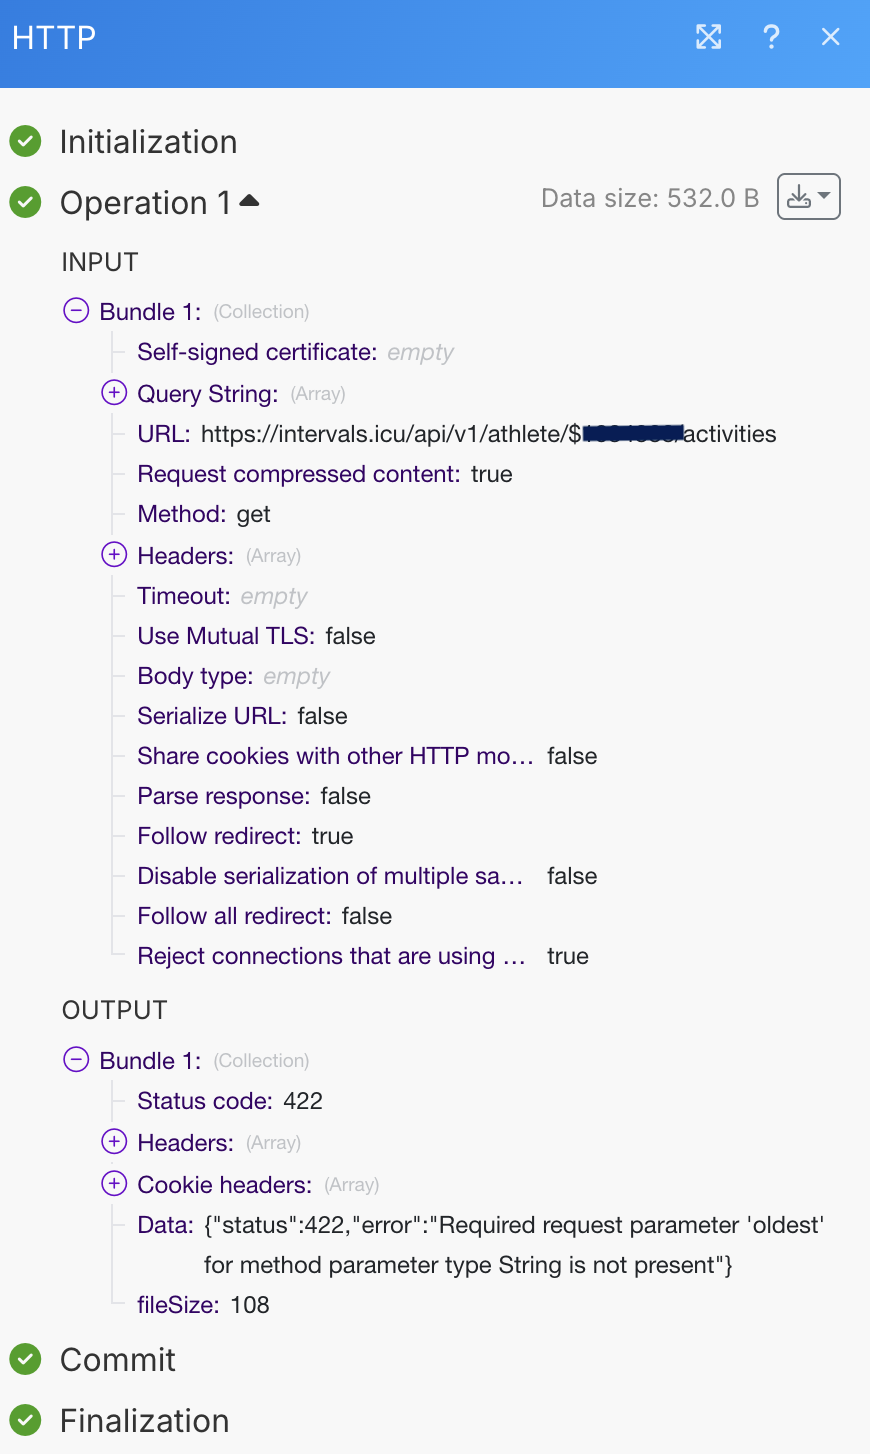
Task: Select the Status code 422 entry
Action: [x=230, y=1101]
